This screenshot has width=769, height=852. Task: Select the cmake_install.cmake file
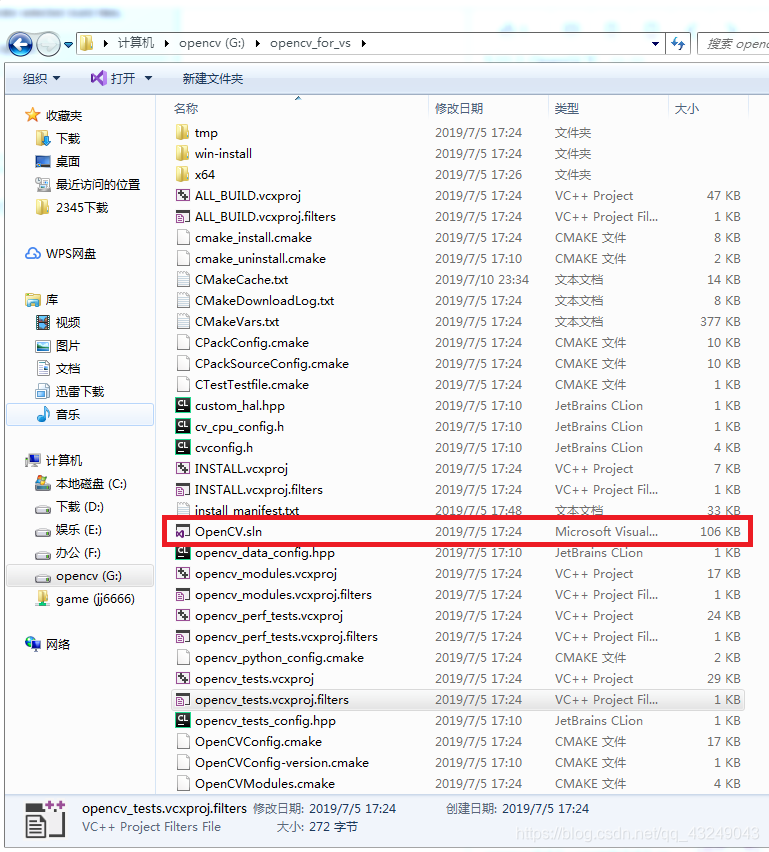[x=253, y=237]
